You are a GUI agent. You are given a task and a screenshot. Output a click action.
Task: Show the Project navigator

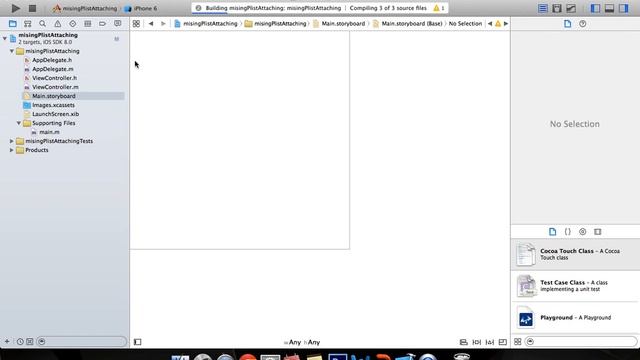click(x=13, y=24)
